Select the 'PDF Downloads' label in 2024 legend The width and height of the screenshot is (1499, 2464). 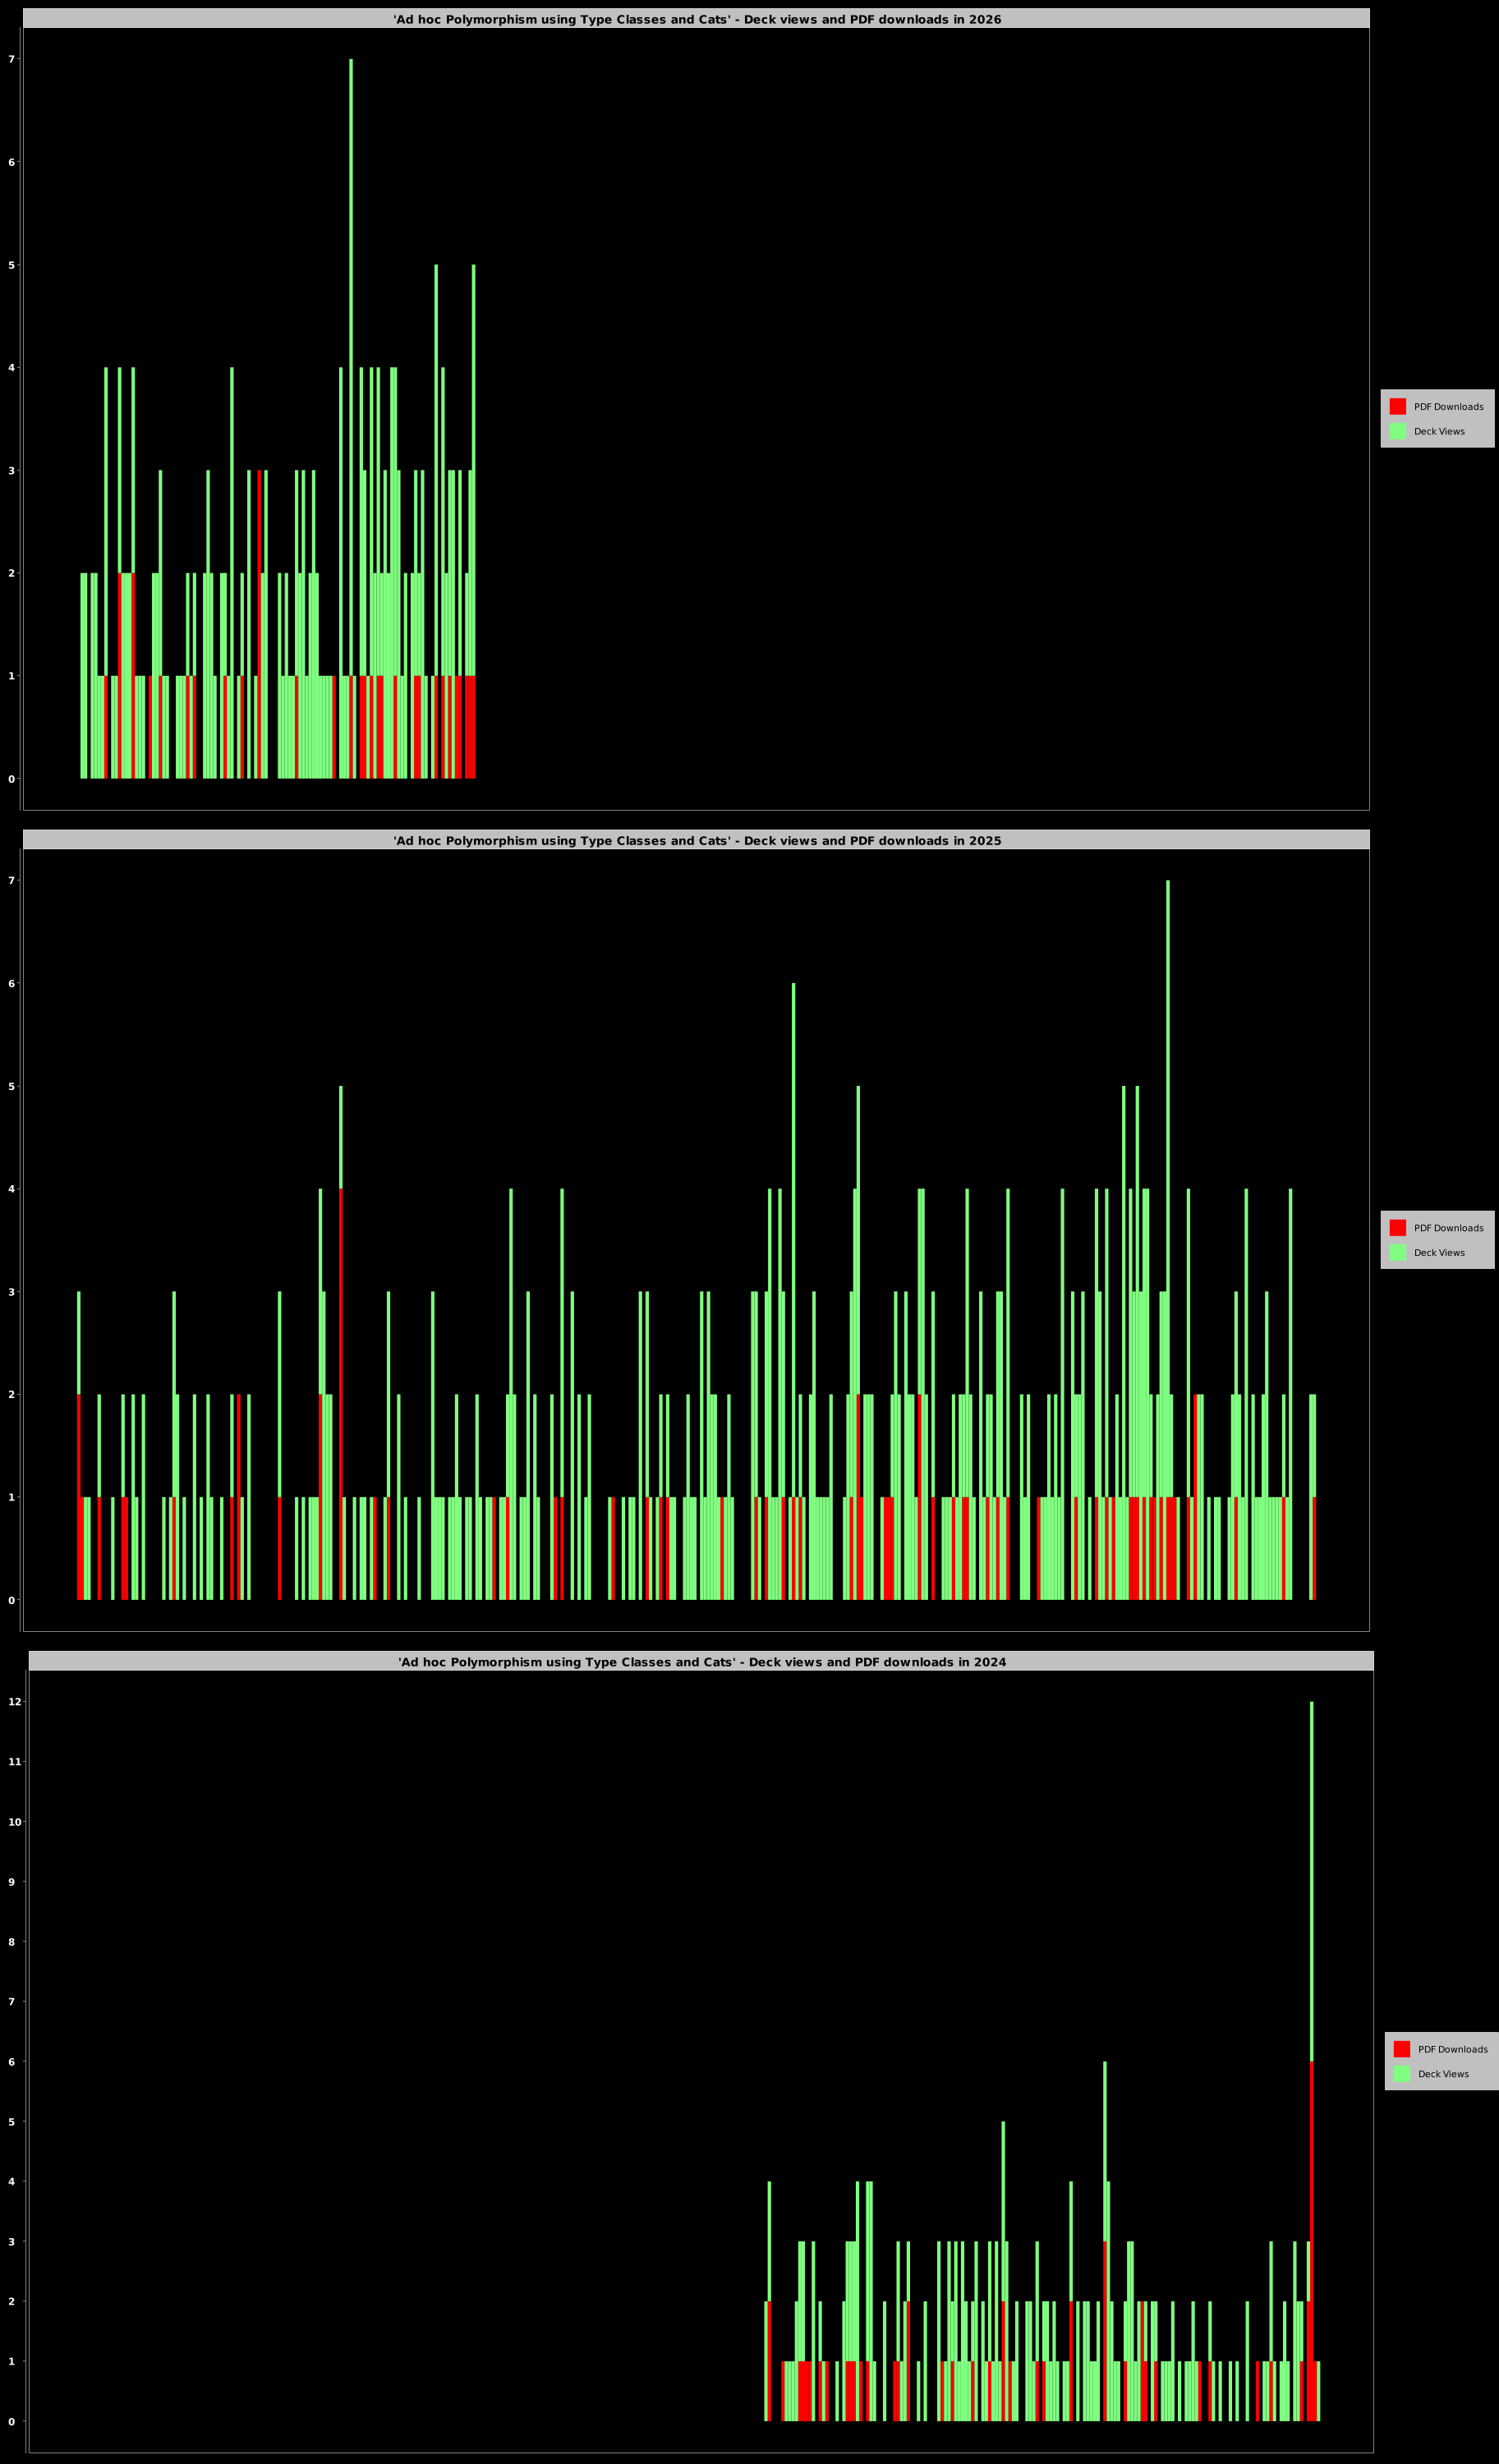(1452, 2050)
